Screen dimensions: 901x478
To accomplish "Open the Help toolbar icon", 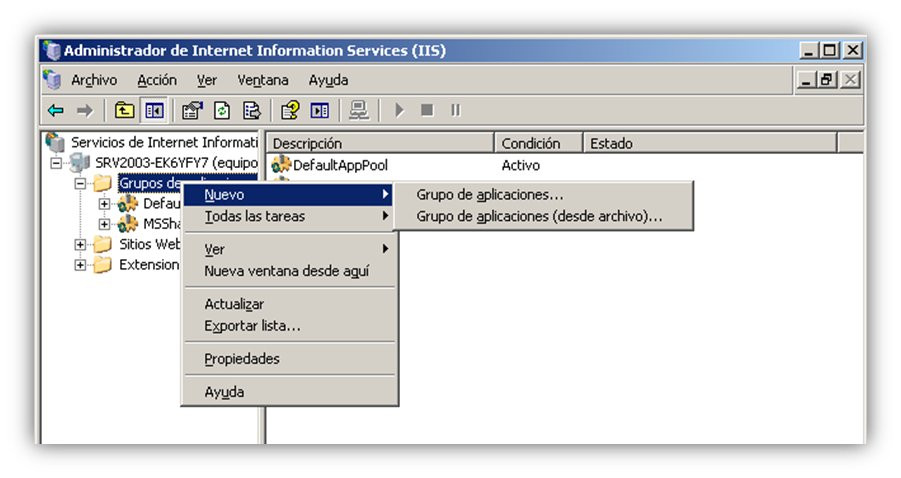I will click(x=290, y=110).
